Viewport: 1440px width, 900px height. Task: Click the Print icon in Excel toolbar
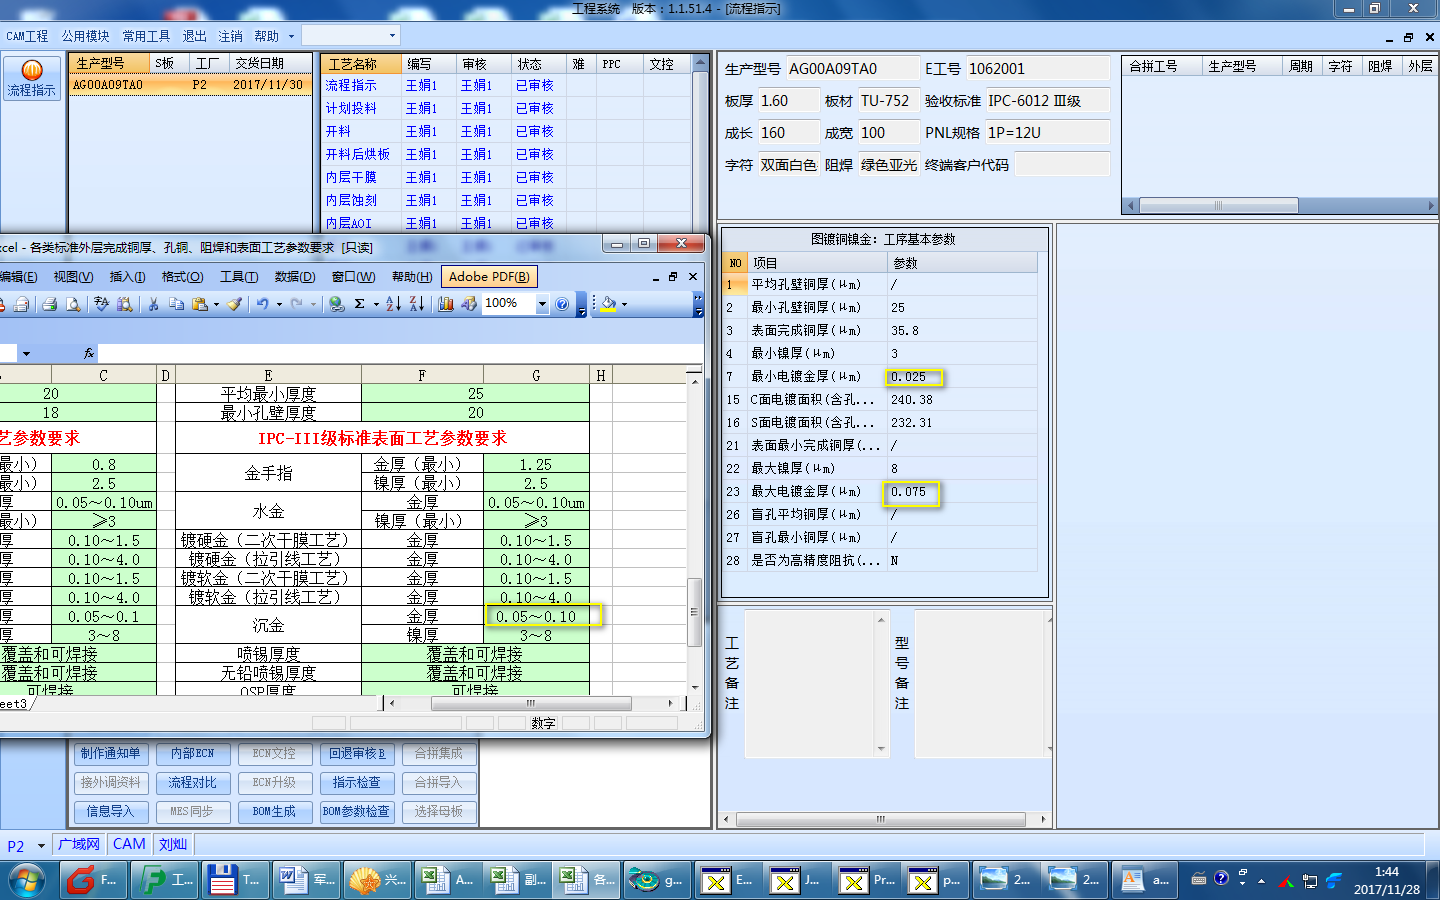[x=49, y=304]
